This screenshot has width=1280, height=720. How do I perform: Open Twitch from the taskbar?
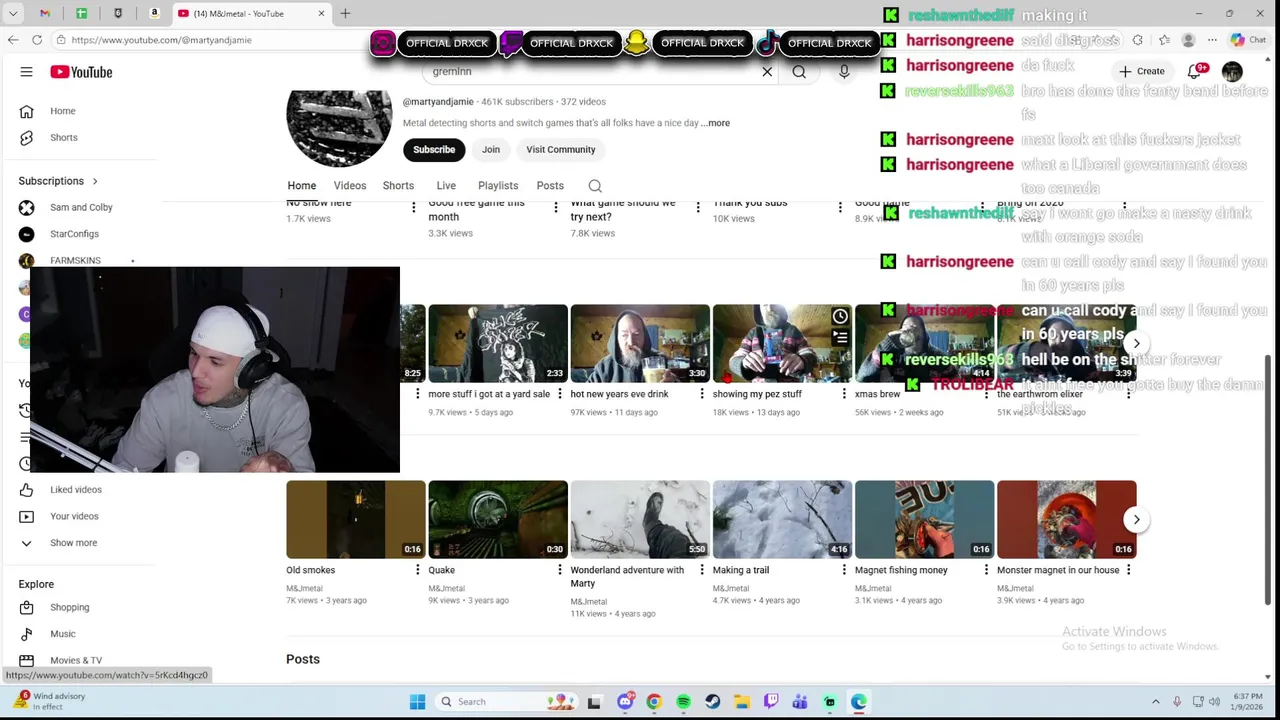[771, 702]
